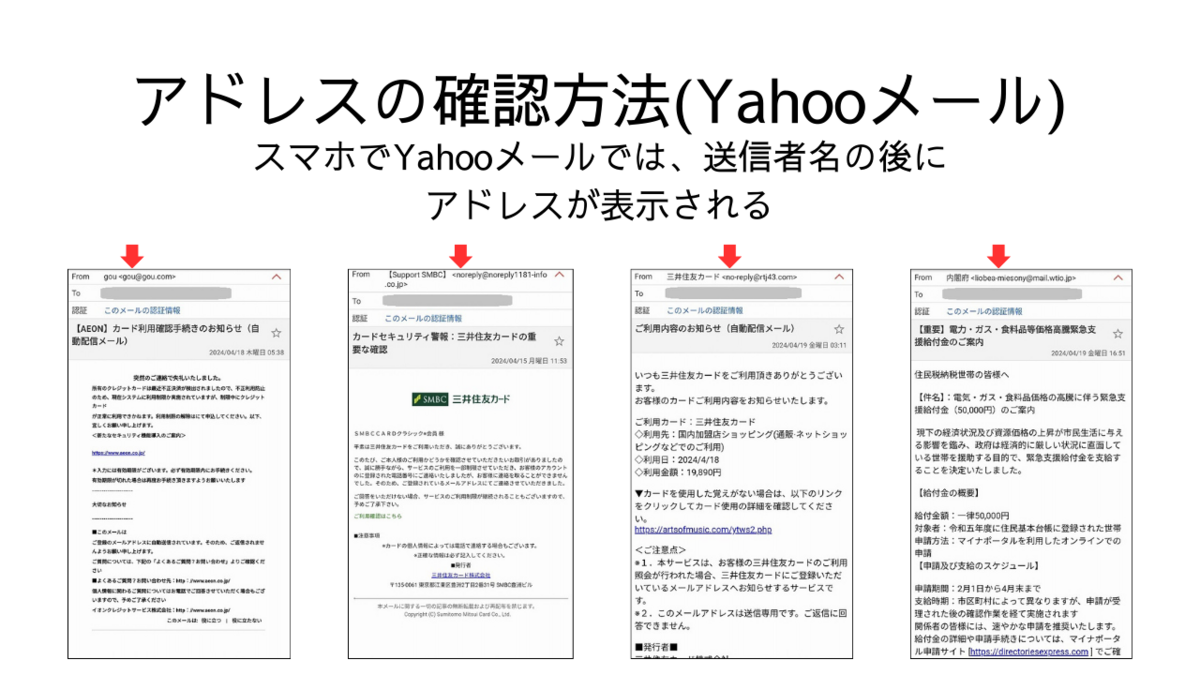Star the 電力・ガス・食料品 email
Screen dimensions: 1200x675
point(1117,333)
